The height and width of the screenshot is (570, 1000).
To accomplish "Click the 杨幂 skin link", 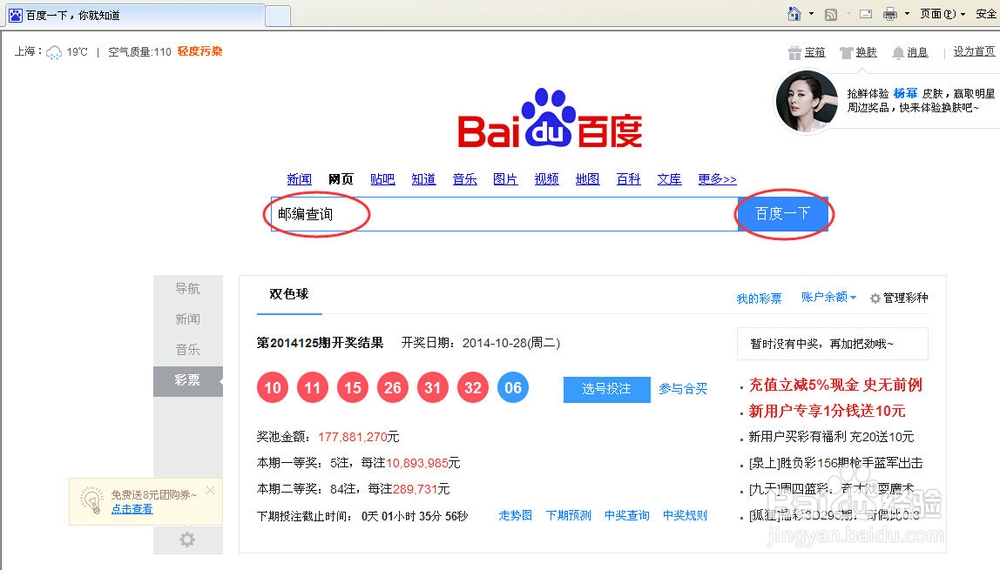I will click(x=905, y=94).
